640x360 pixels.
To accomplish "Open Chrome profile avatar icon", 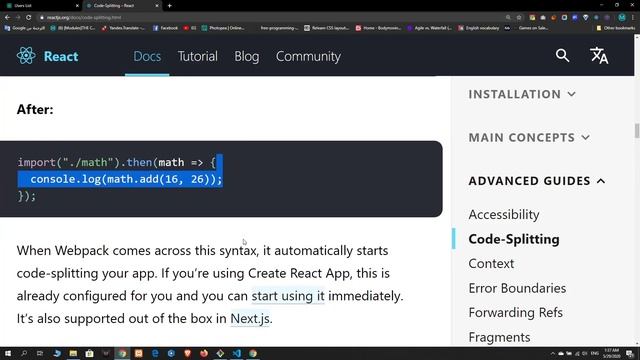I will coord(622,18).
